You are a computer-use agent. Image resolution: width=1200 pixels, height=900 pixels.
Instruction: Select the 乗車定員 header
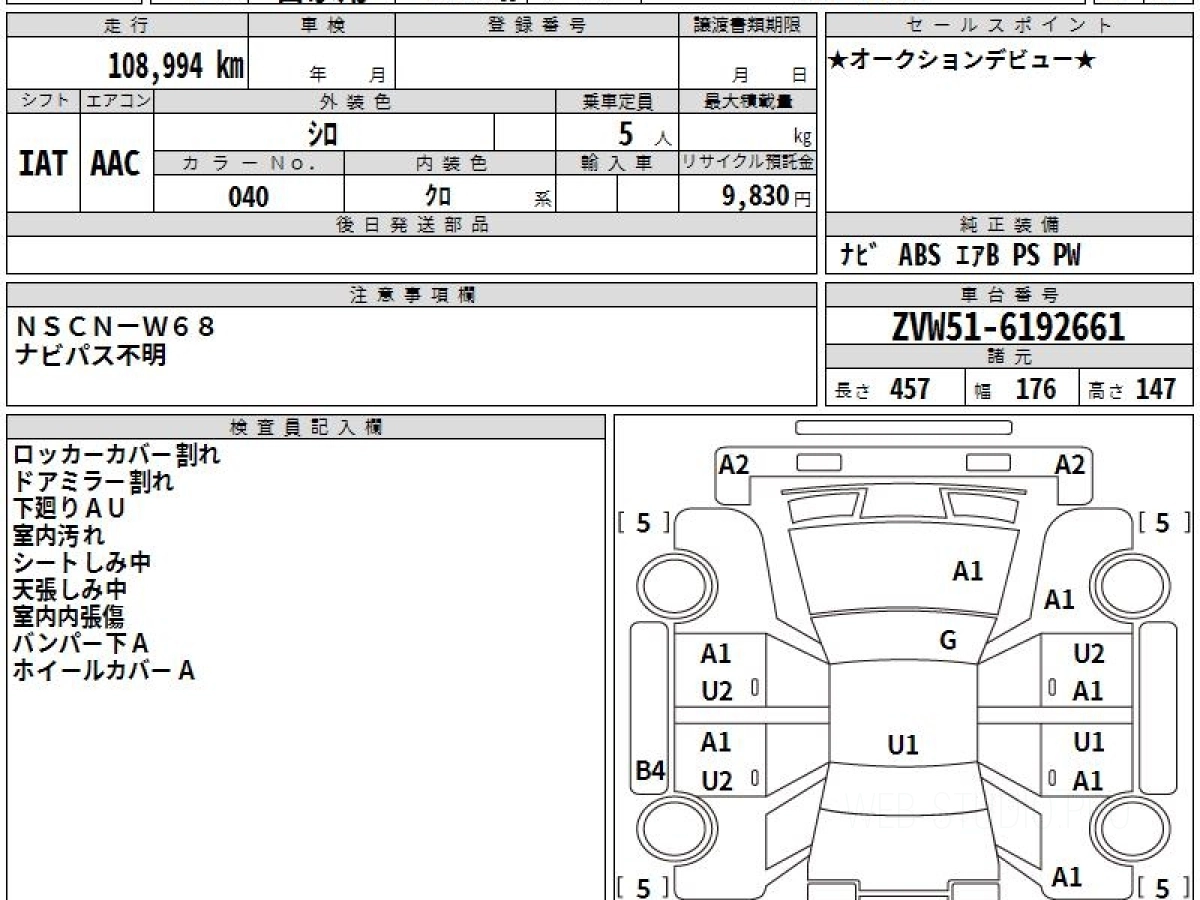click(617, 101)
